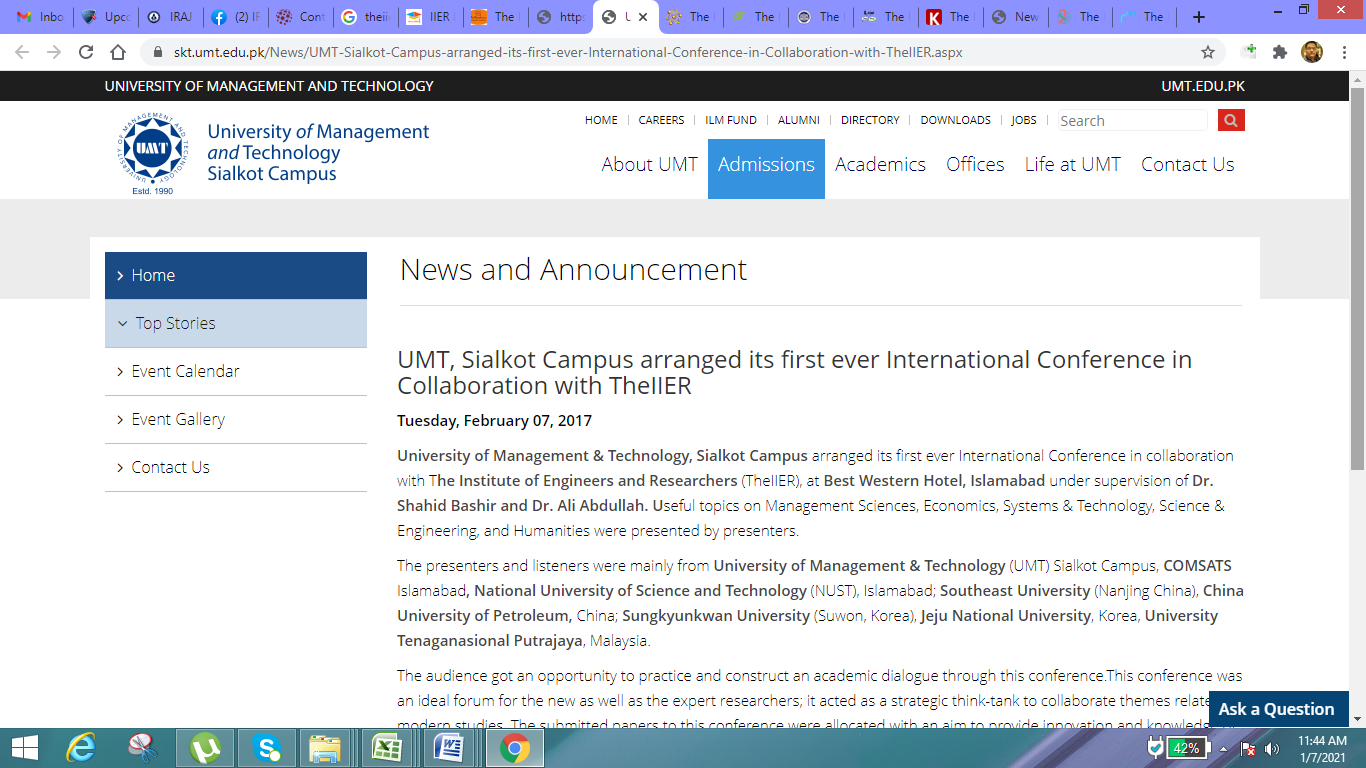1366x768 pixels.
Task: Click the extension icon left of the puzzle icon
Action: click(x=1249, y=52)
